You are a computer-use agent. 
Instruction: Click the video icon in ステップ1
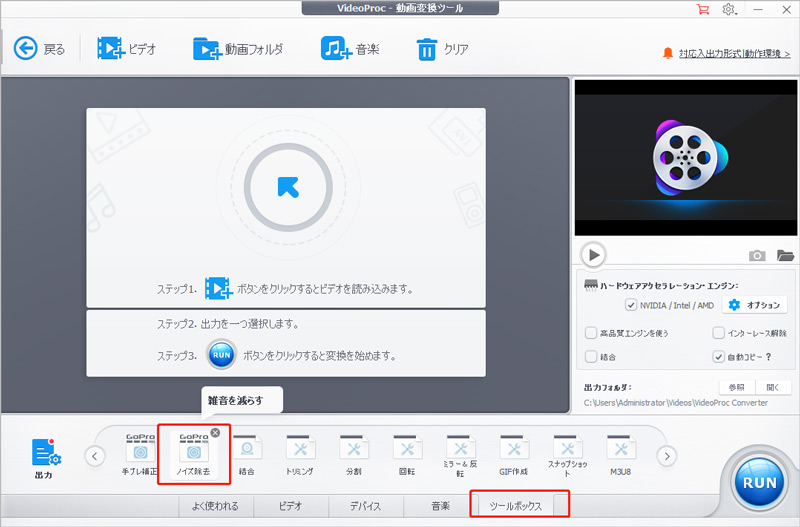point(218,288)
